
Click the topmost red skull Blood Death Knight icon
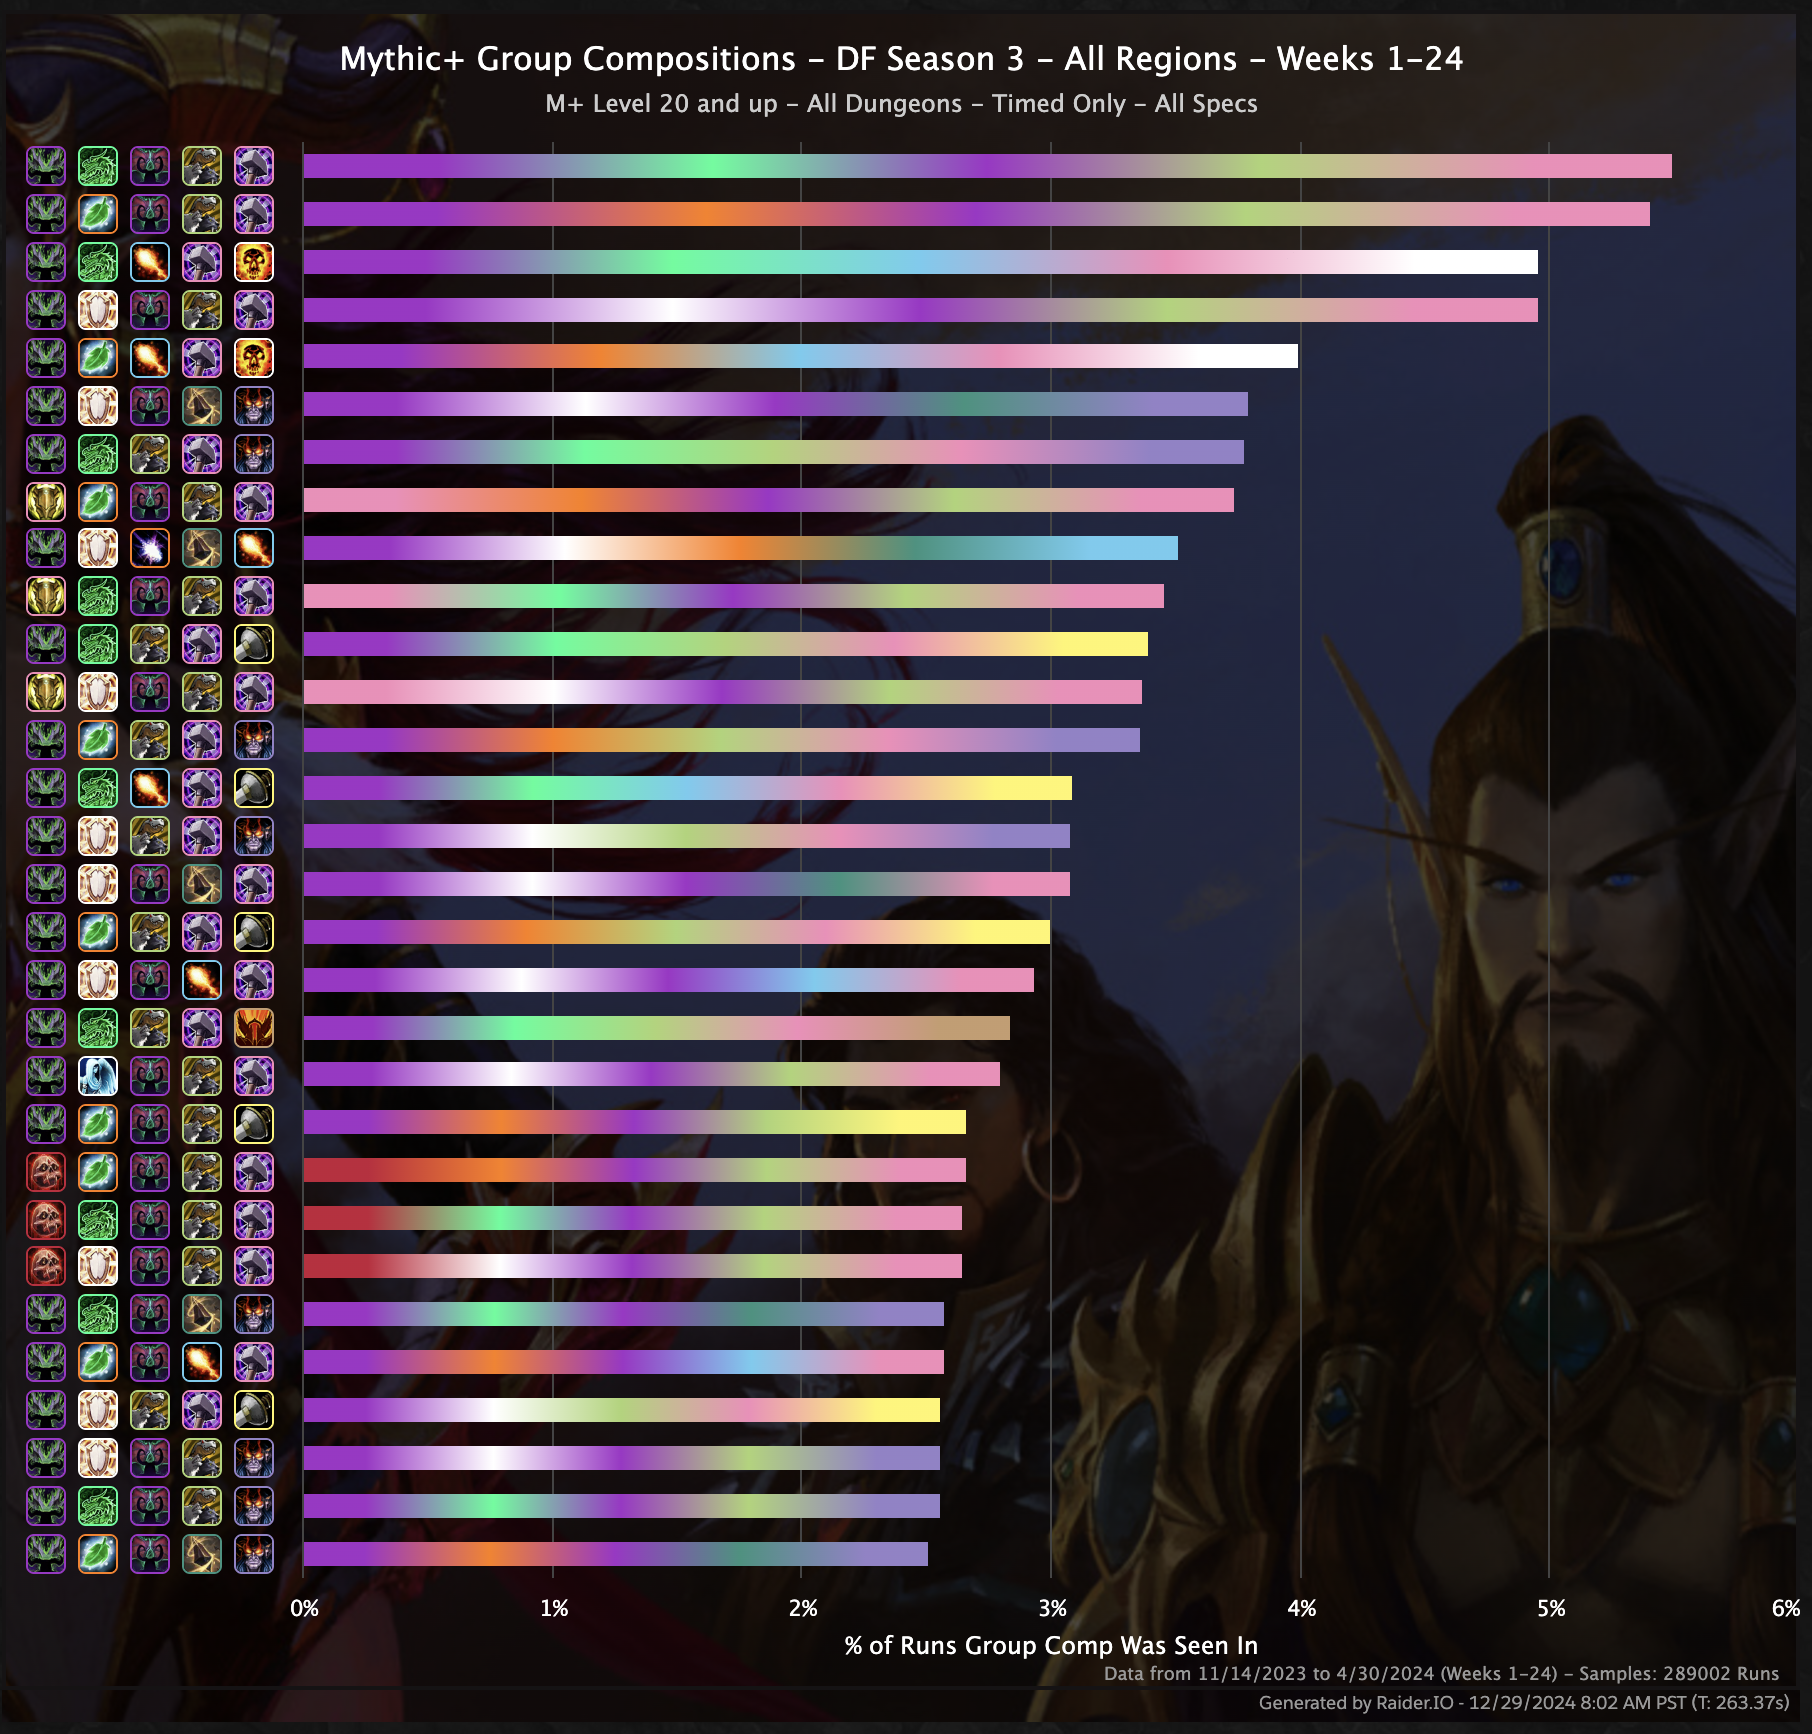(46, 1172)
